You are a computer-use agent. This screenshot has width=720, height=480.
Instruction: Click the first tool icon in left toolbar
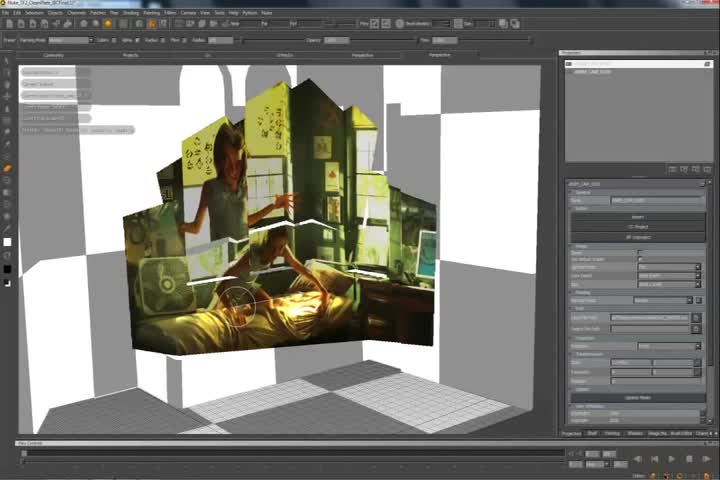pos(8,61)
